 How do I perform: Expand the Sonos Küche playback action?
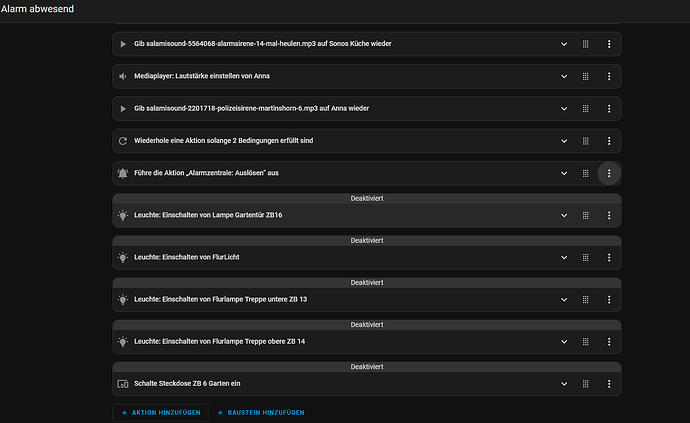coord(564,44)
